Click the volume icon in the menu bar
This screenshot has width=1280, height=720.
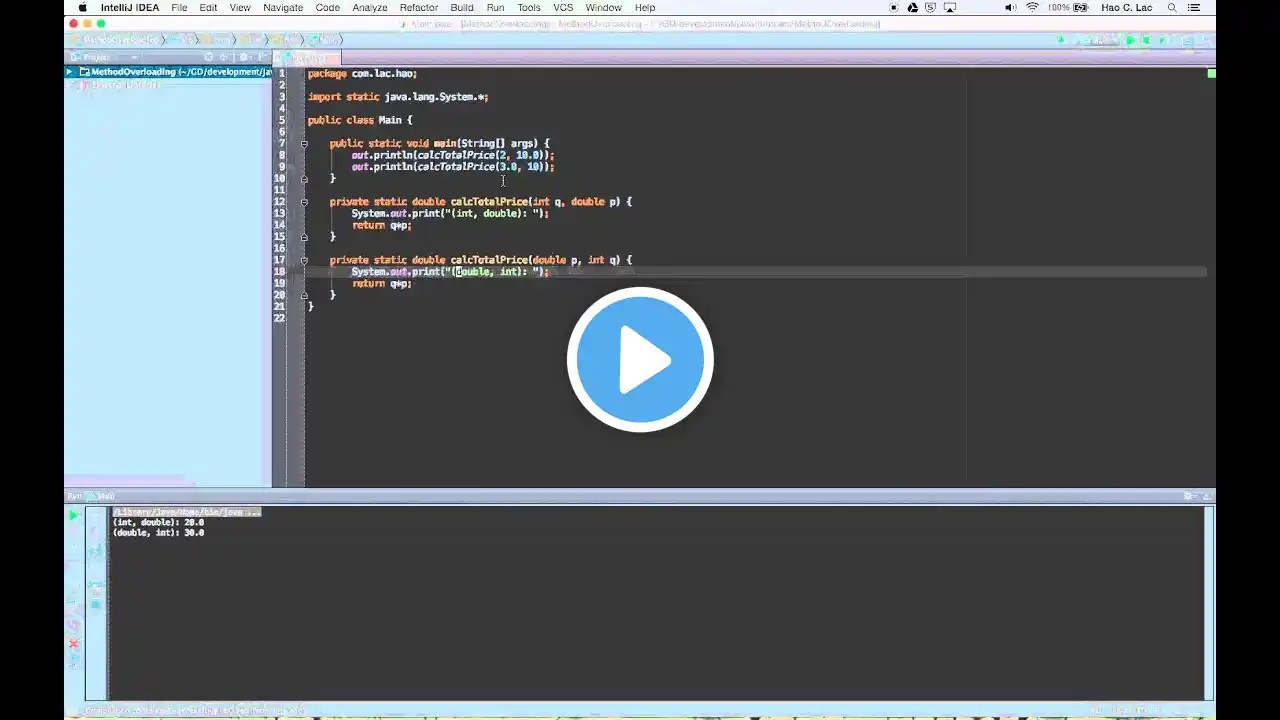pos(1010,8)
